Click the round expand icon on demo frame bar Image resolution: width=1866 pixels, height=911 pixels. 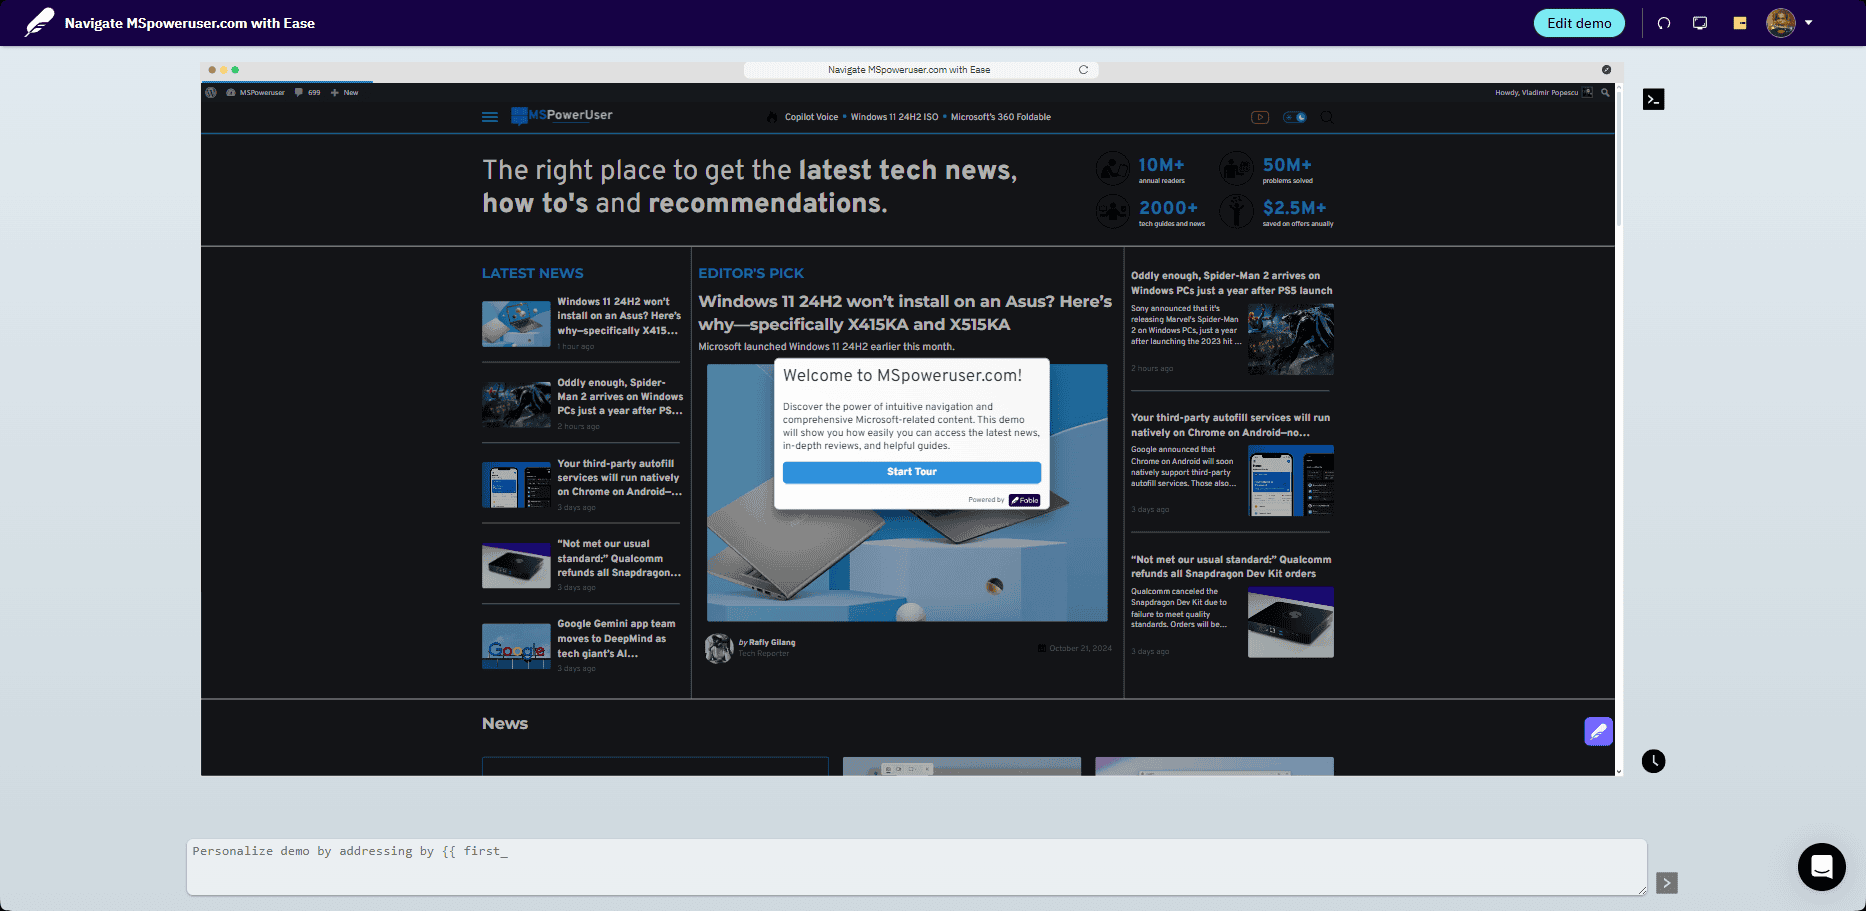(x=1606, y=70)
